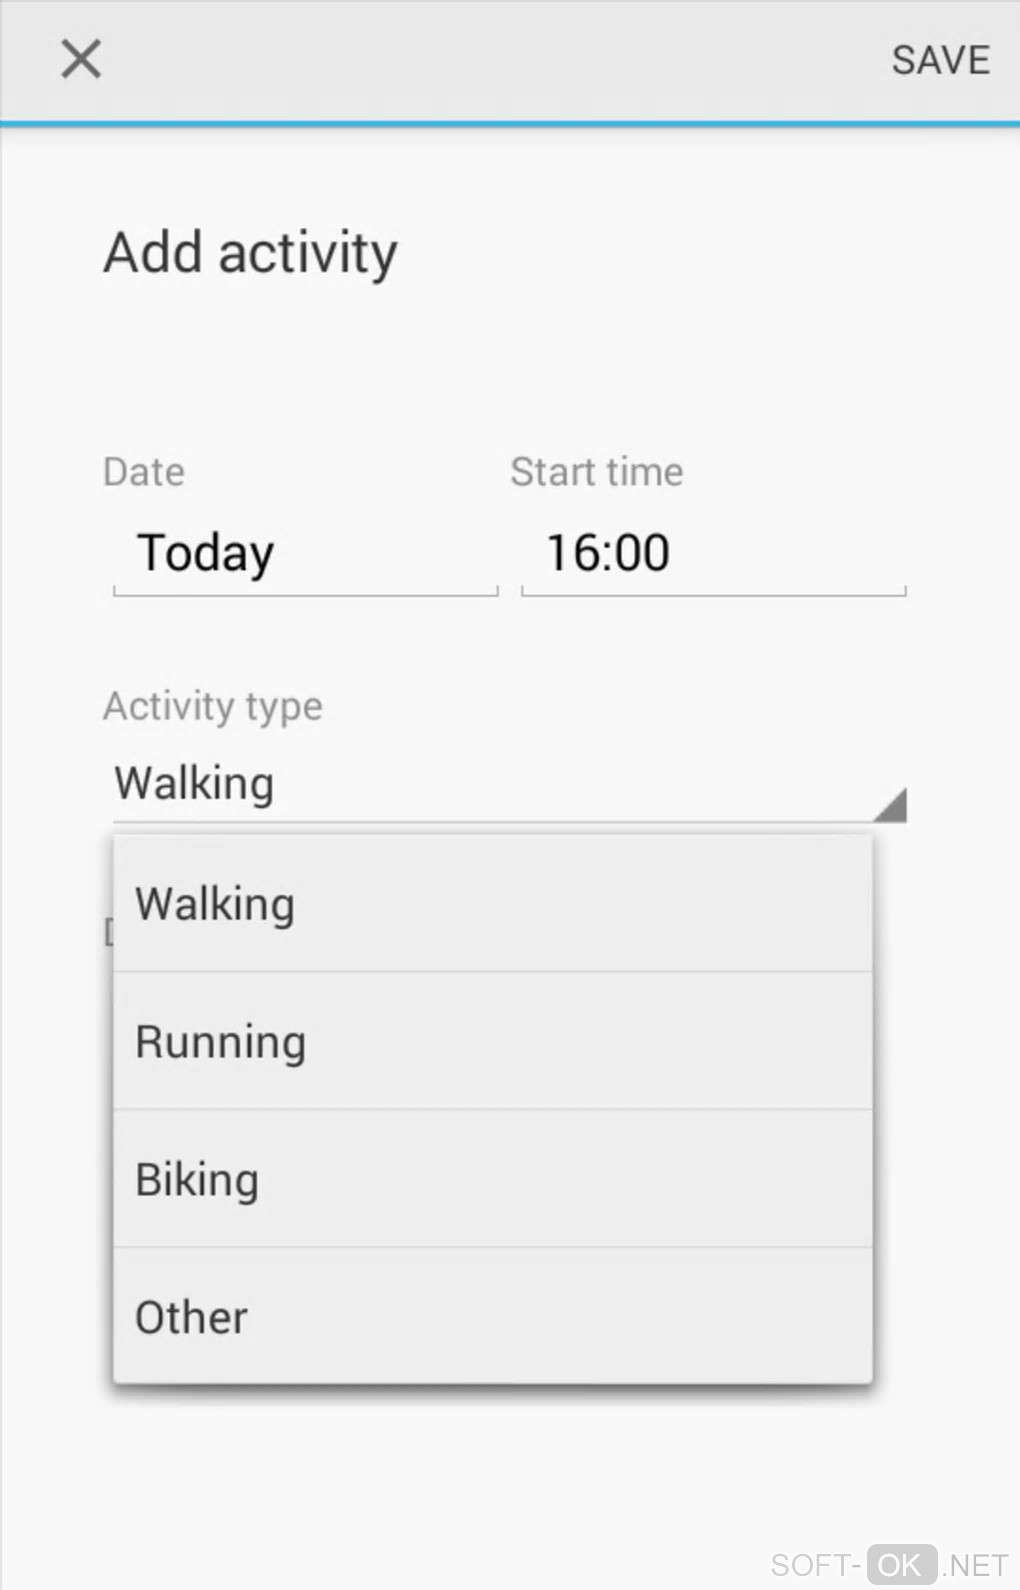Click the partially hidden label left of dropdown list
The image size is (1020, 1590).
point(108,933)
